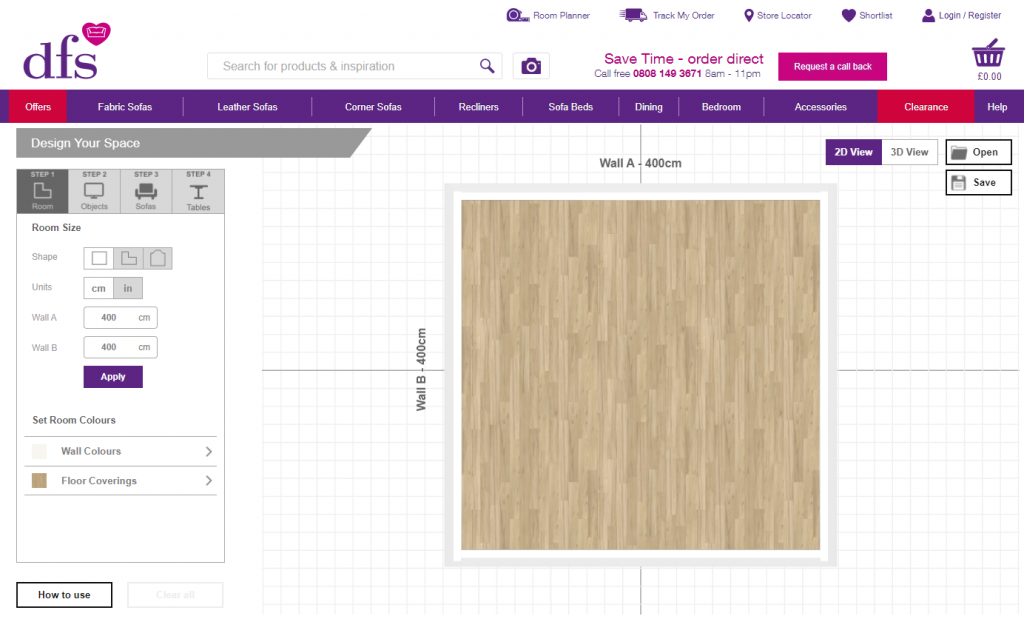Screen dimensions: 1024x619
Task: Click the Wall A length input field
Action: (x=120, y=317)
